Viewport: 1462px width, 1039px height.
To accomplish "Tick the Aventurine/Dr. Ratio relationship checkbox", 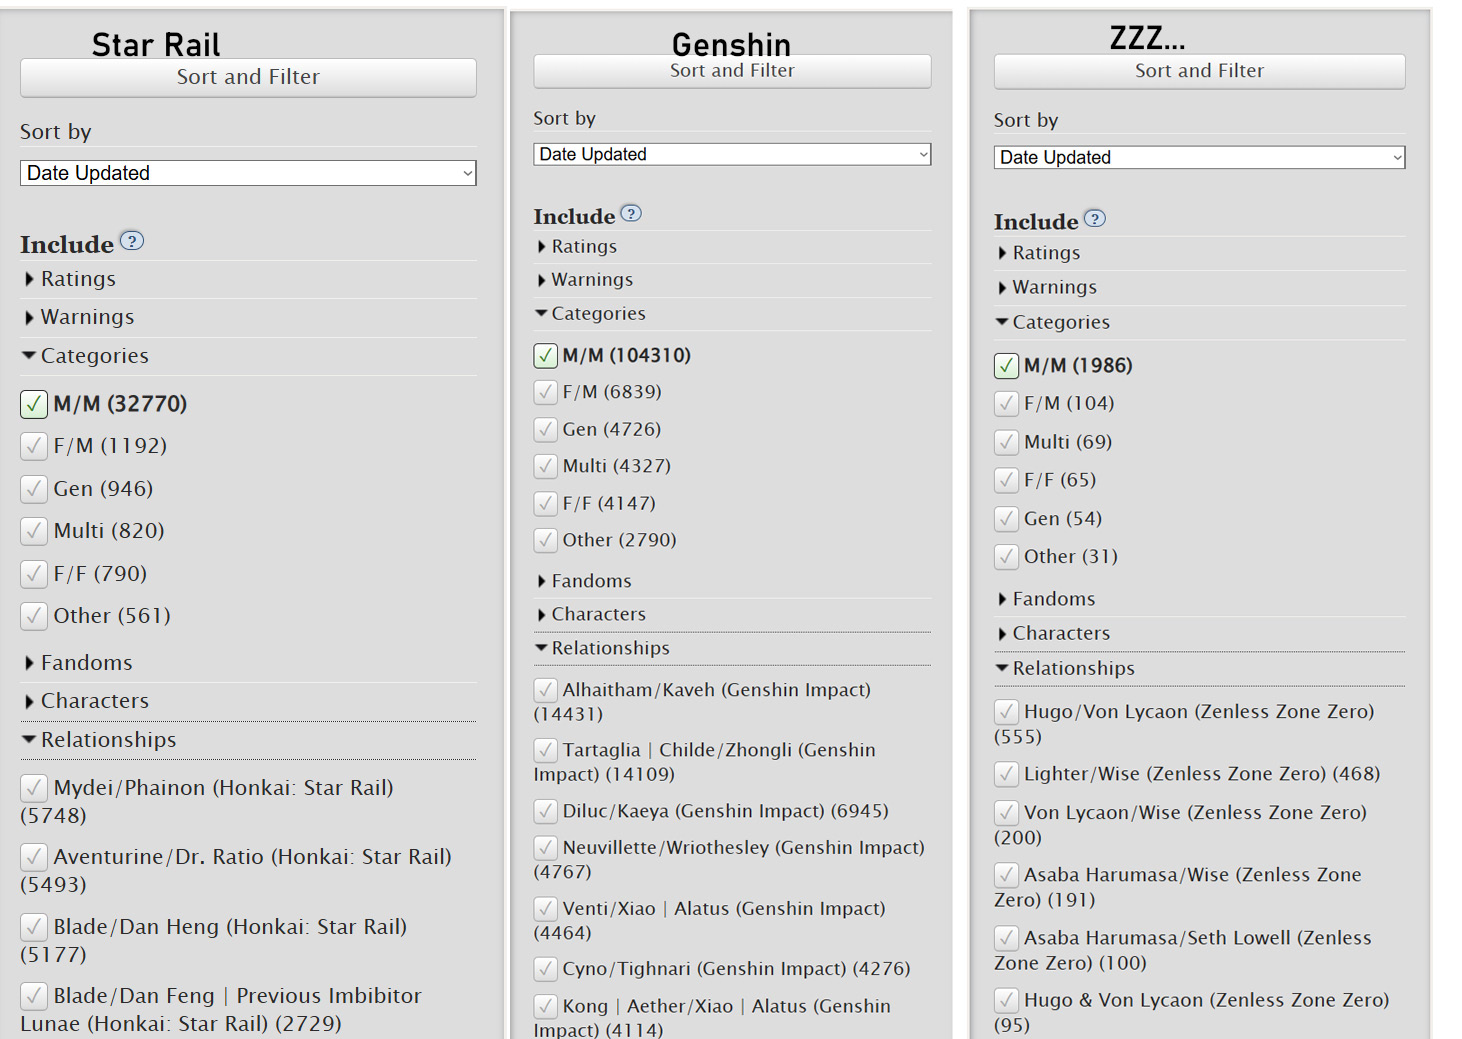I will click(34, 857).
